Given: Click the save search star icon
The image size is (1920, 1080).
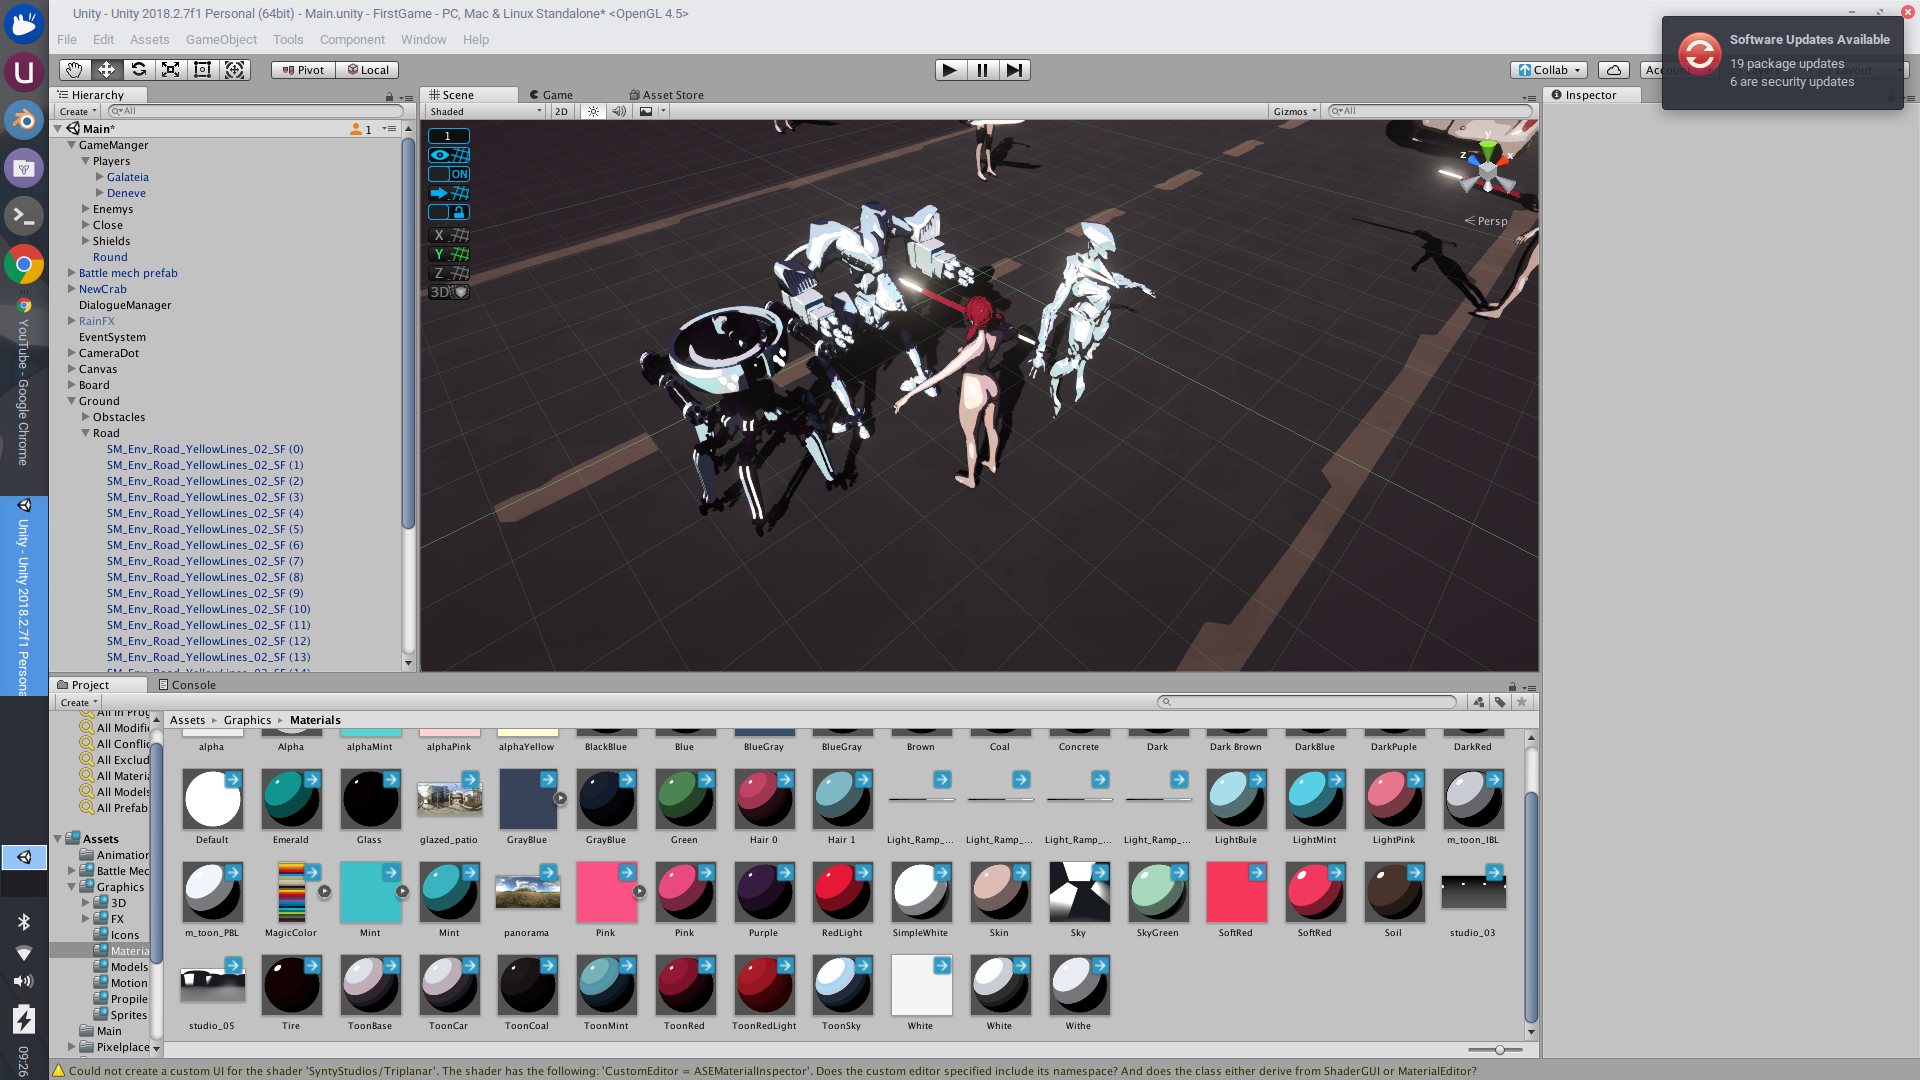Looking at the screenshot, I should (x=1522, y=702).
